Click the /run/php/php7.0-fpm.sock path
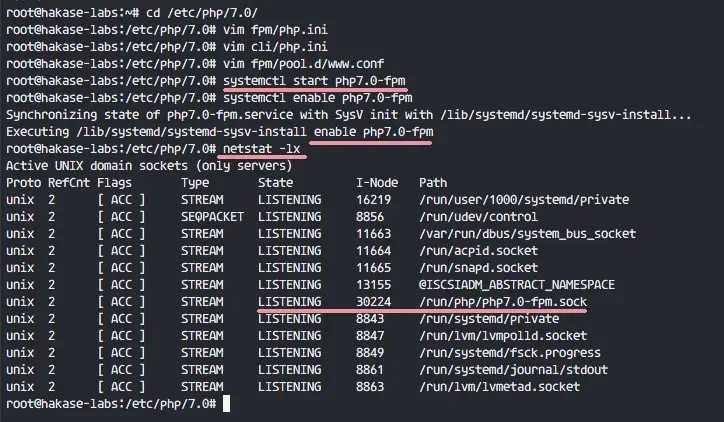The image size is (724, 422). tap(503, 302)
